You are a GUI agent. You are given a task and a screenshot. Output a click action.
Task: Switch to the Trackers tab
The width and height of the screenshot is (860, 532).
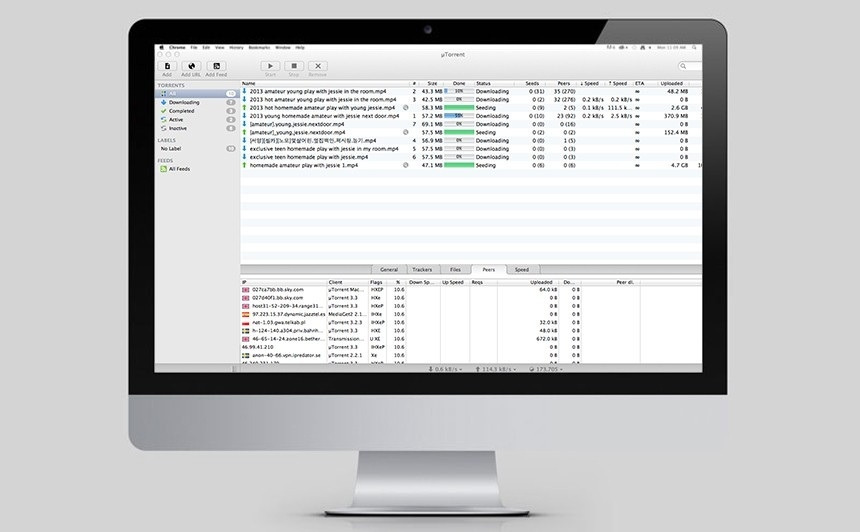point(422,269)
